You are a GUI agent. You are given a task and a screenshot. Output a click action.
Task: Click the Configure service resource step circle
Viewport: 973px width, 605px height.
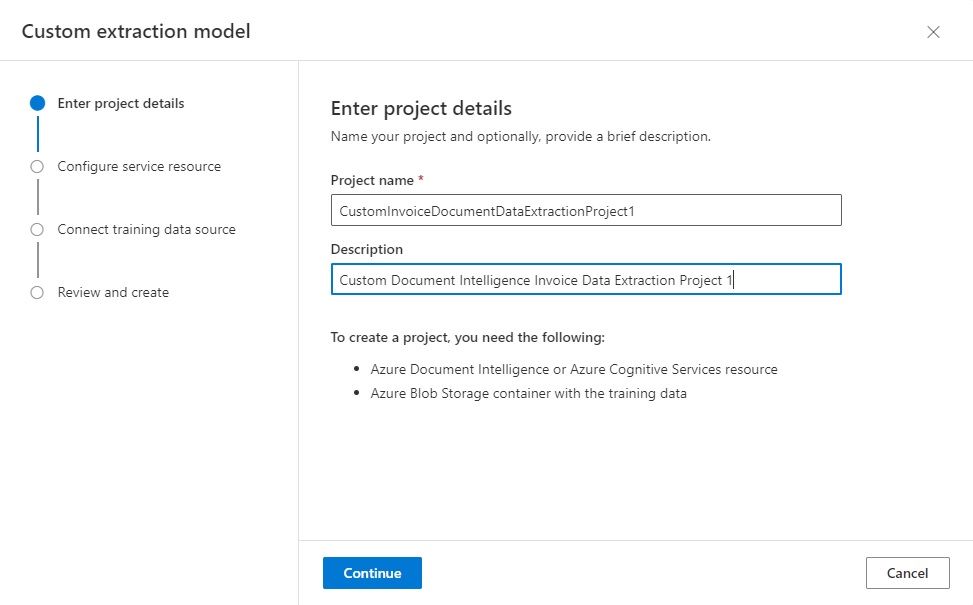pos(37,166)
